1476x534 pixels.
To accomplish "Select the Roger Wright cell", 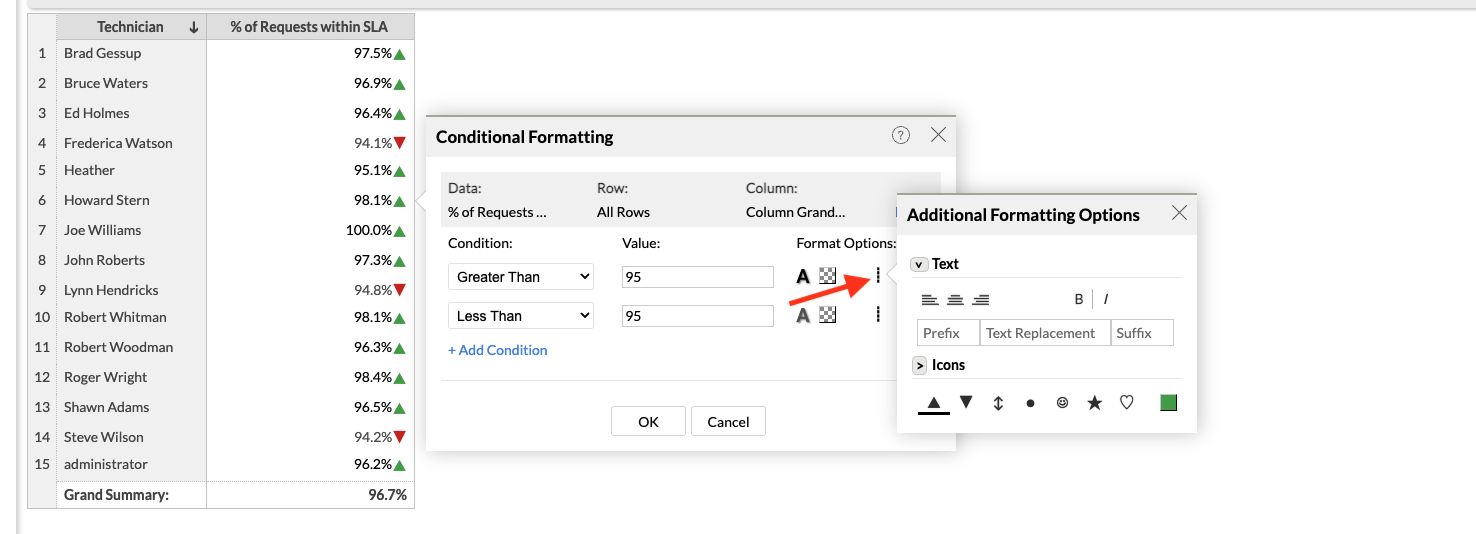I will (132, 377).
